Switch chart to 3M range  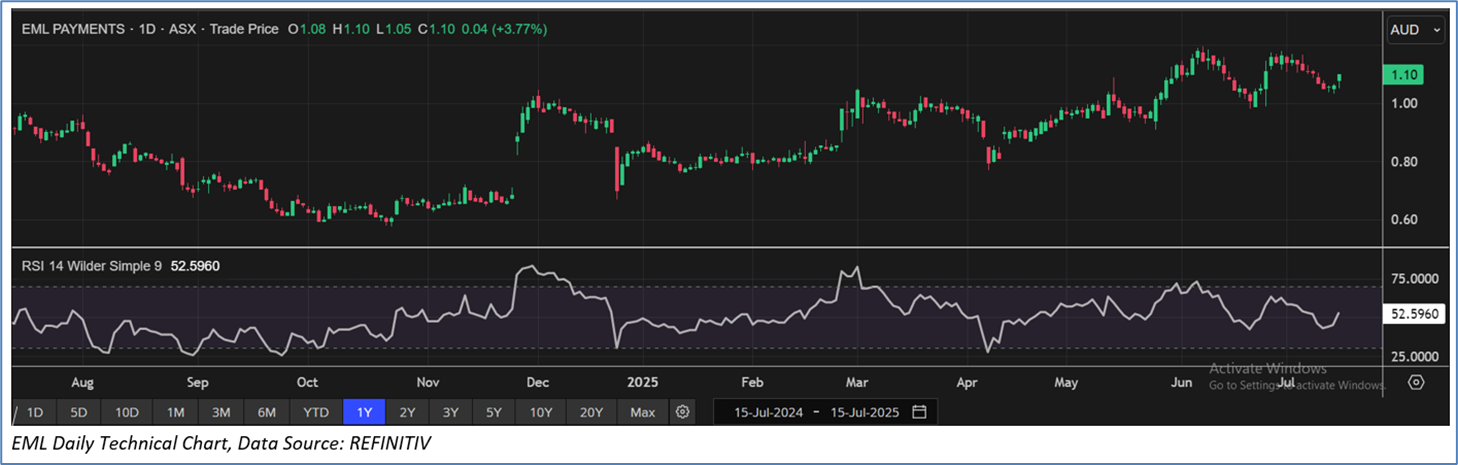[221, 412]
